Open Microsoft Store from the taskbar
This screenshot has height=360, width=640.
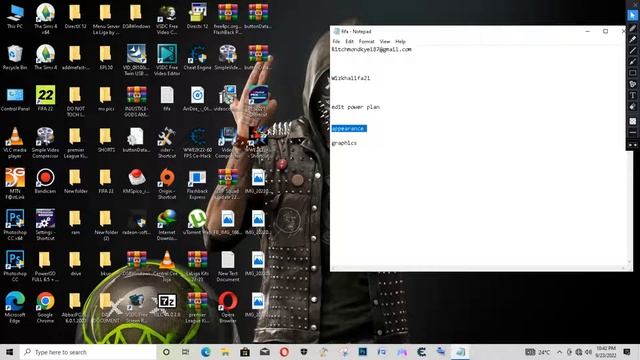pos(245,352)
